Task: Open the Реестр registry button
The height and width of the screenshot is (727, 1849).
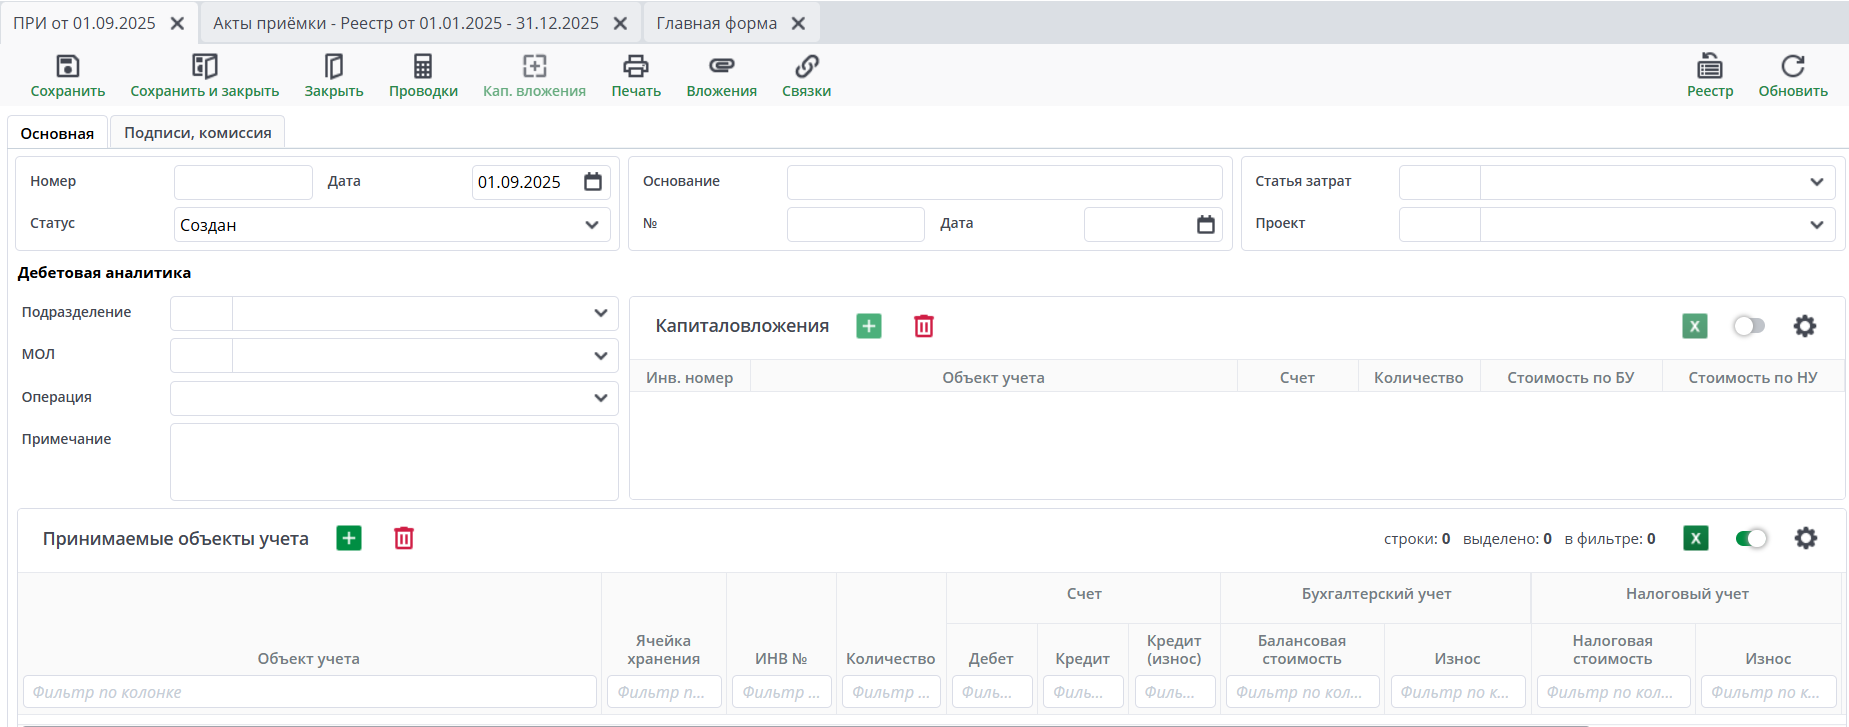Action: tap(1709, 76)
